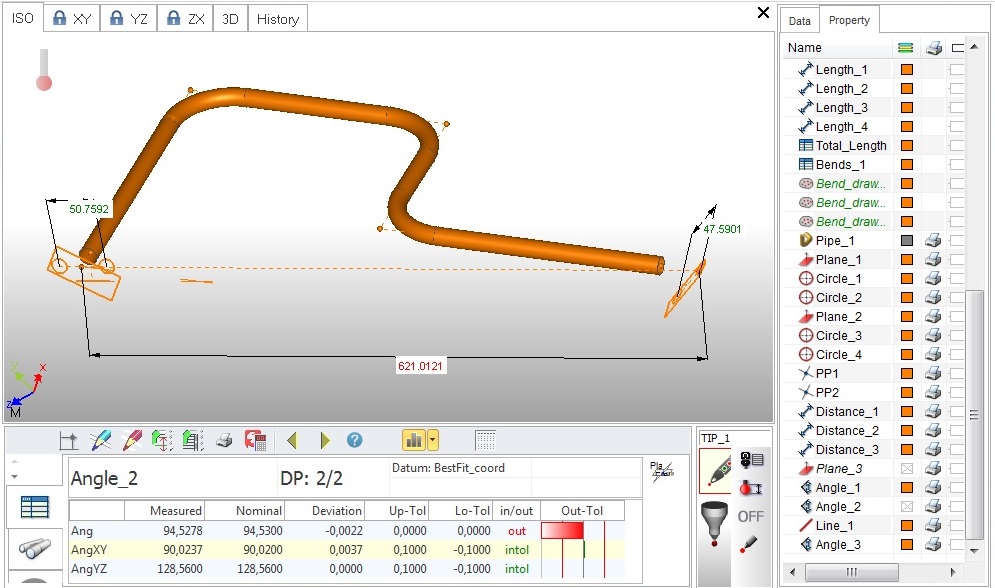Switch to the History tab

(x=277, y=19)
